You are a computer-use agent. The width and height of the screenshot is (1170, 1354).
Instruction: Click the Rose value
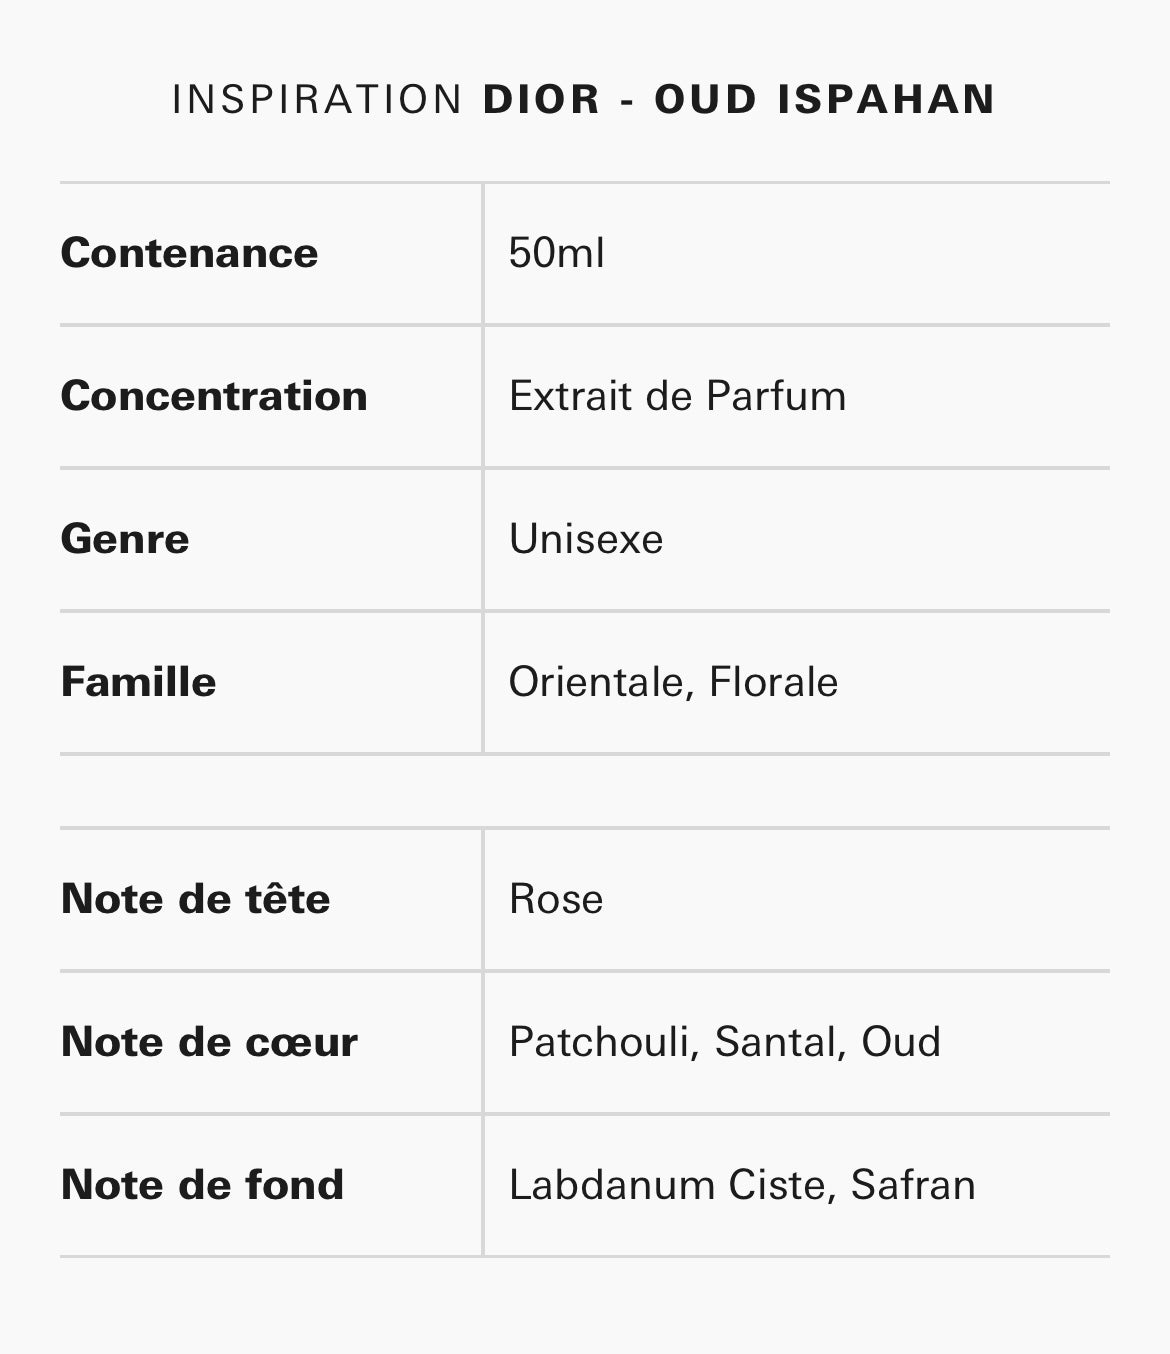pyautogui.click(x=556, y=898)
